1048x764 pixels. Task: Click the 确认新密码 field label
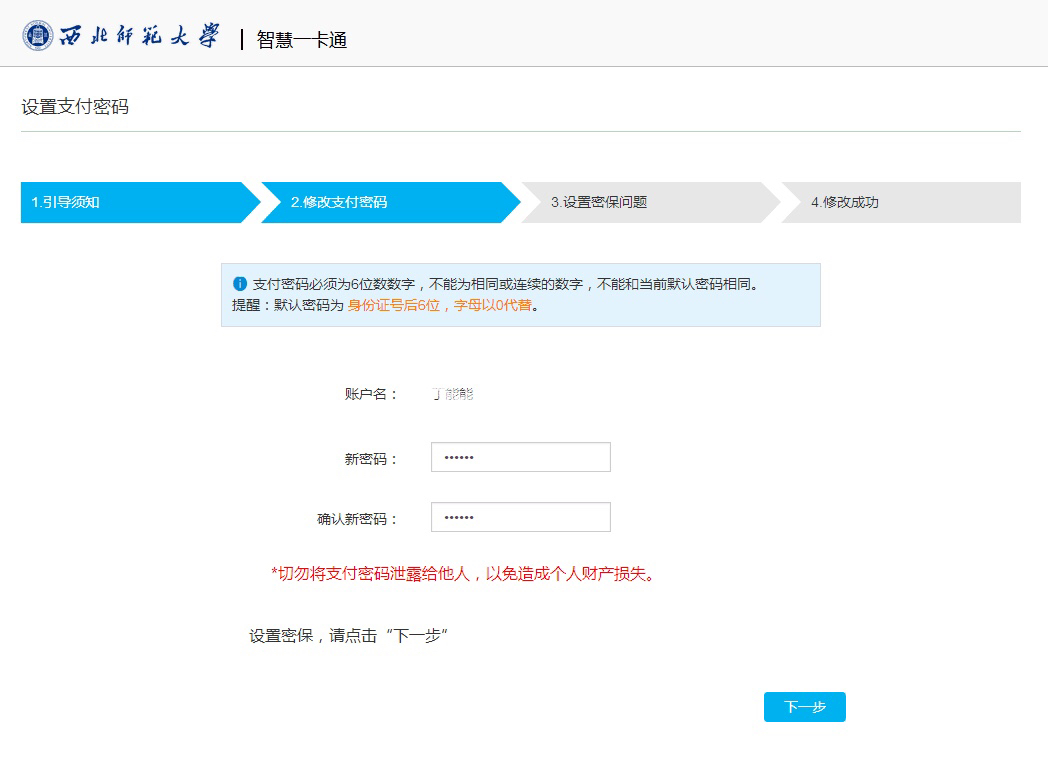357,519
